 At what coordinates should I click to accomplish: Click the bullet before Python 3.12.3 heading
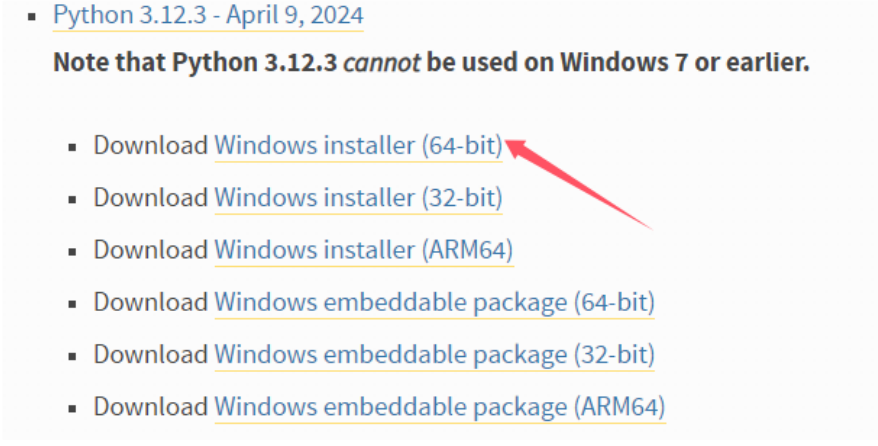click(x=32, y=17)
